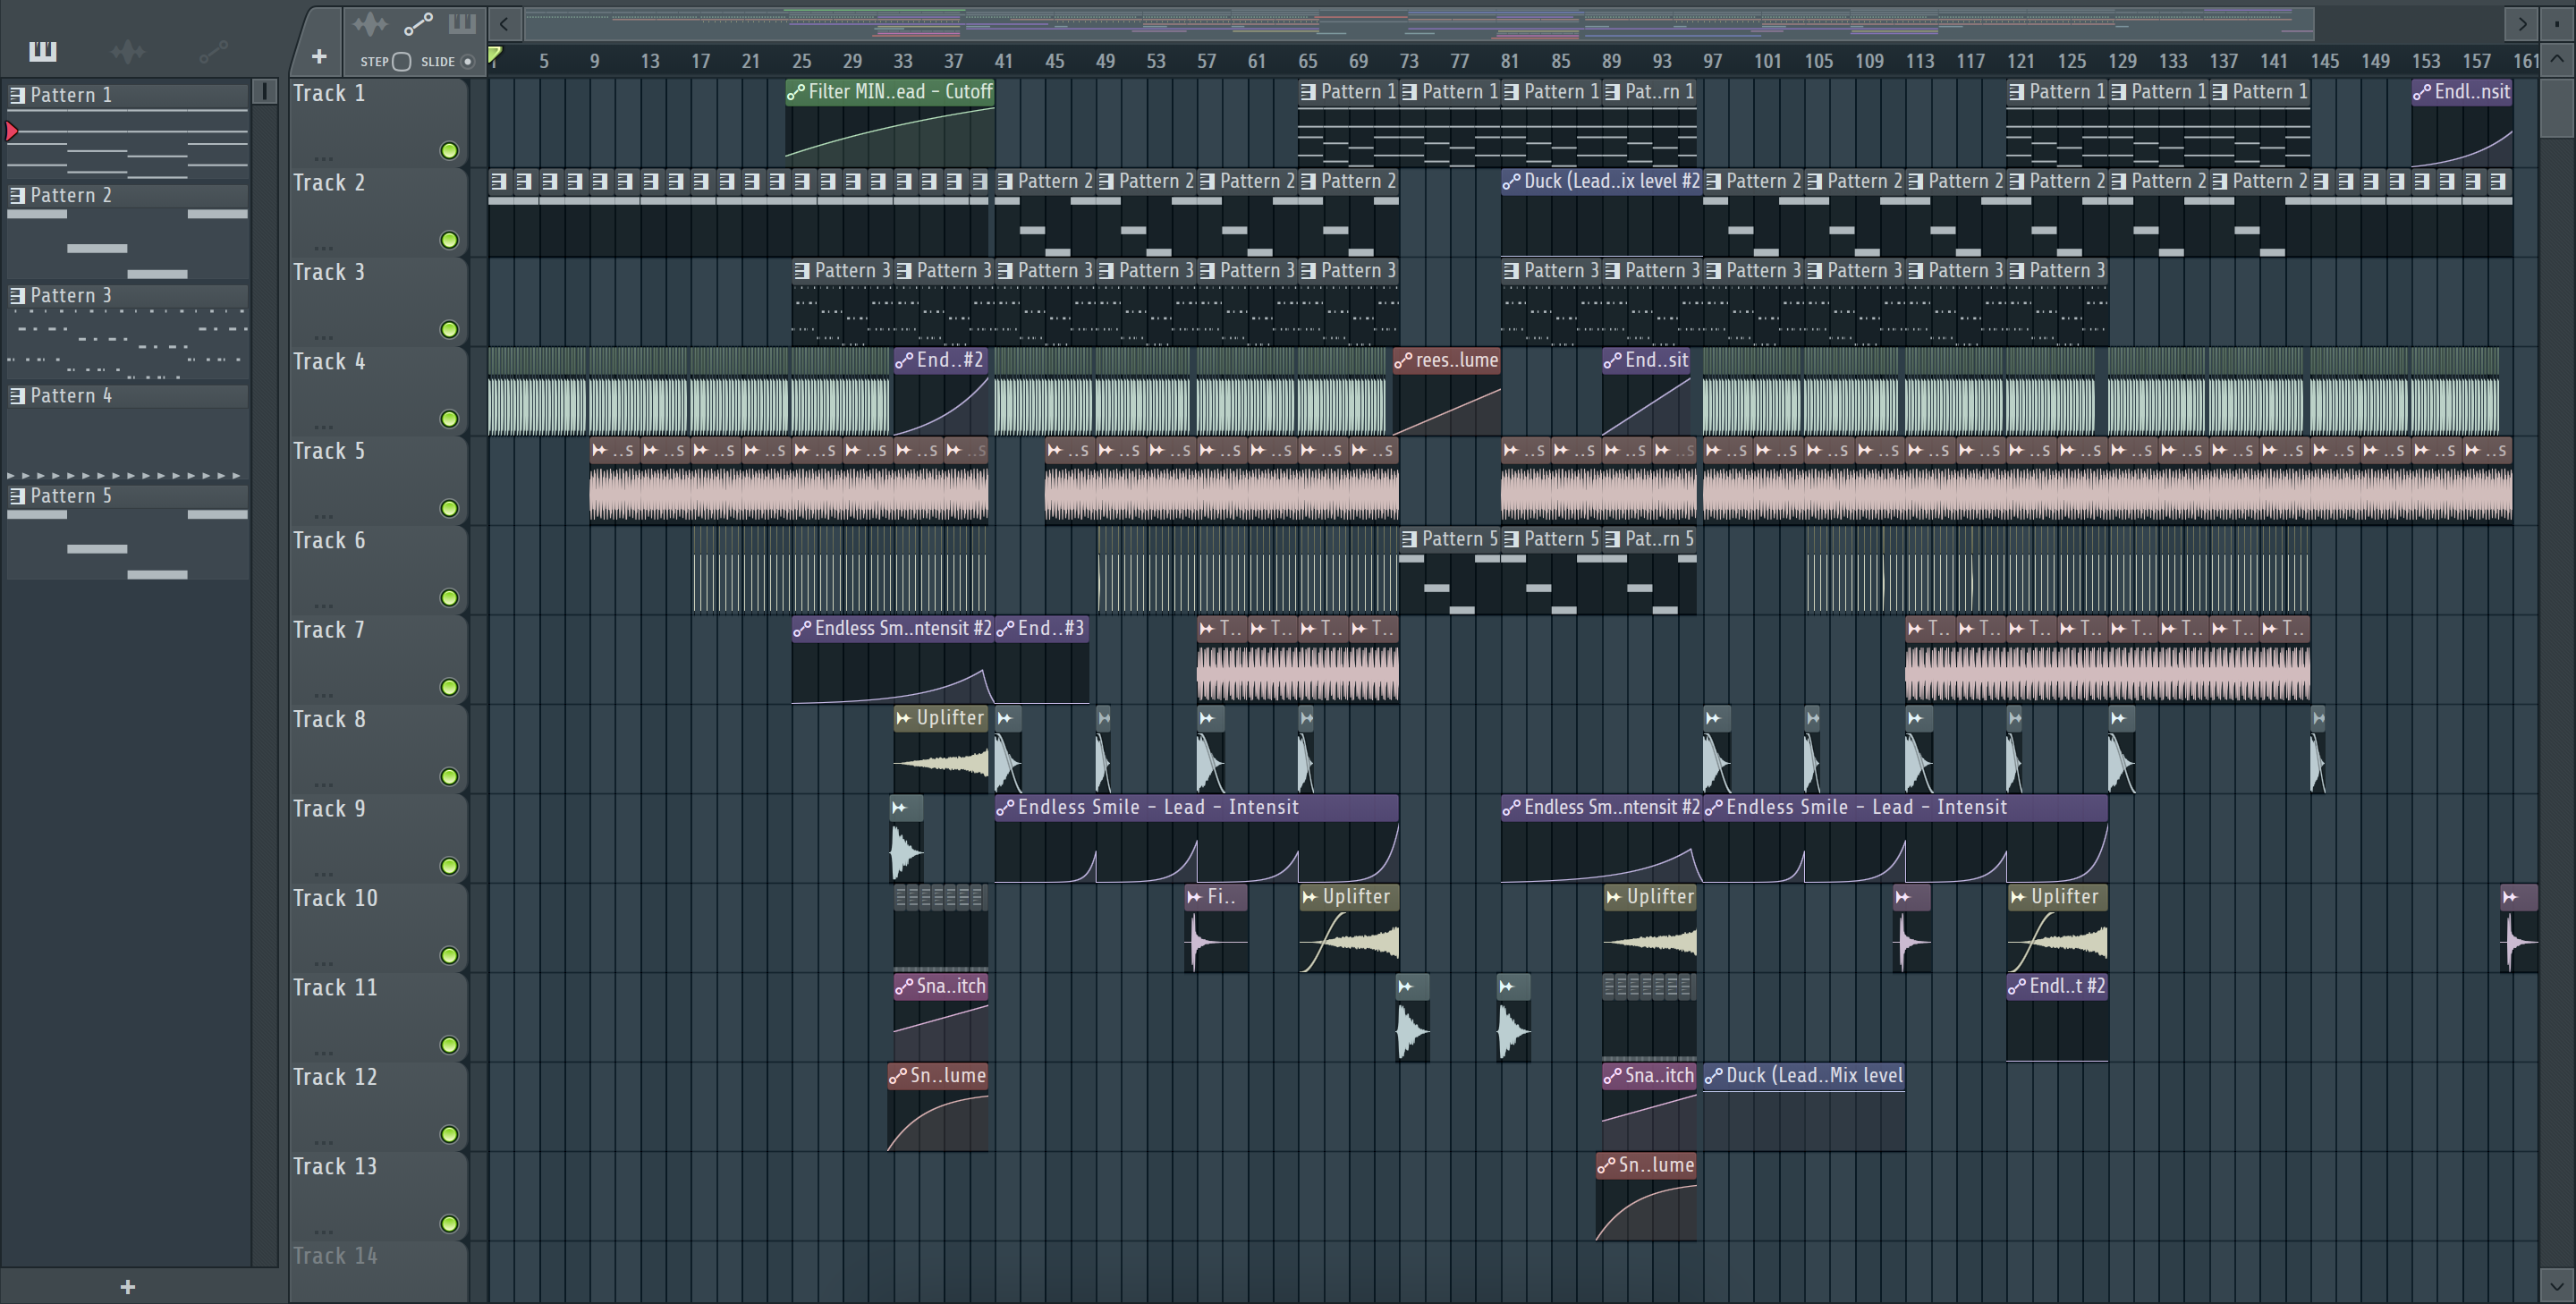This screenshot has height=1304, width=2576.
Task: Mute Track 11 with its green light
Action: click(x=450, y=1046)
